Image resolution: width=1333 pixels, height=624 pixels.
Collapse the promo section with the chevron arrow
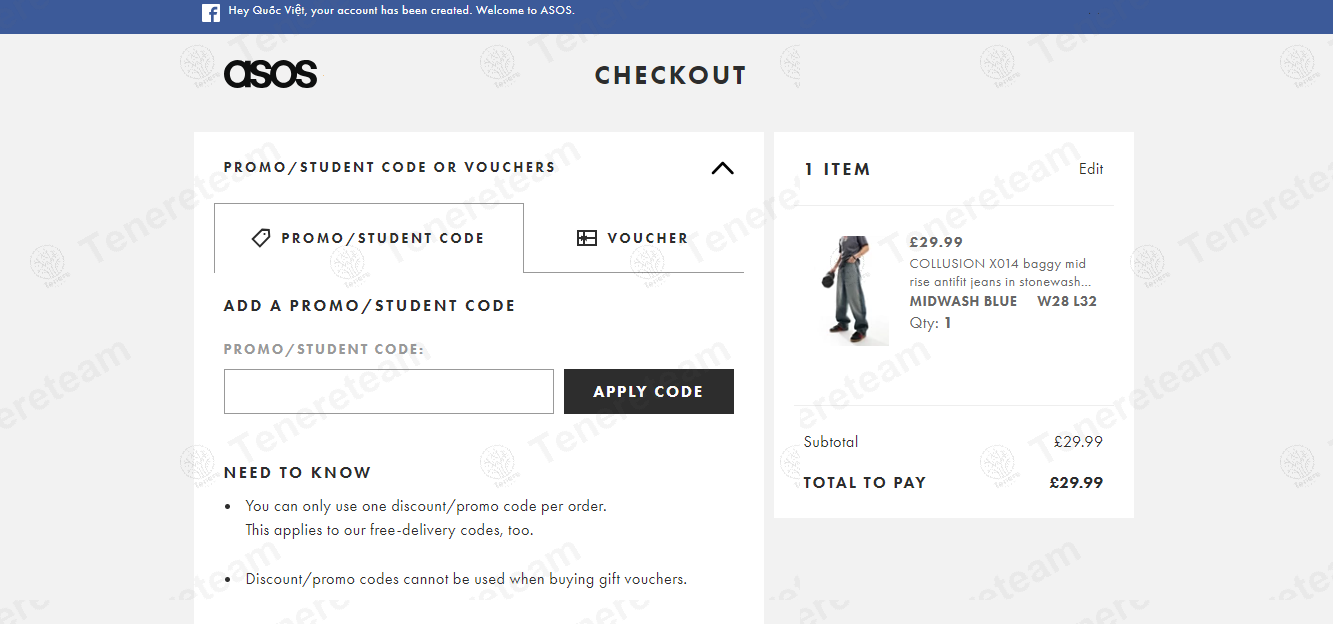tap(722, 168)
